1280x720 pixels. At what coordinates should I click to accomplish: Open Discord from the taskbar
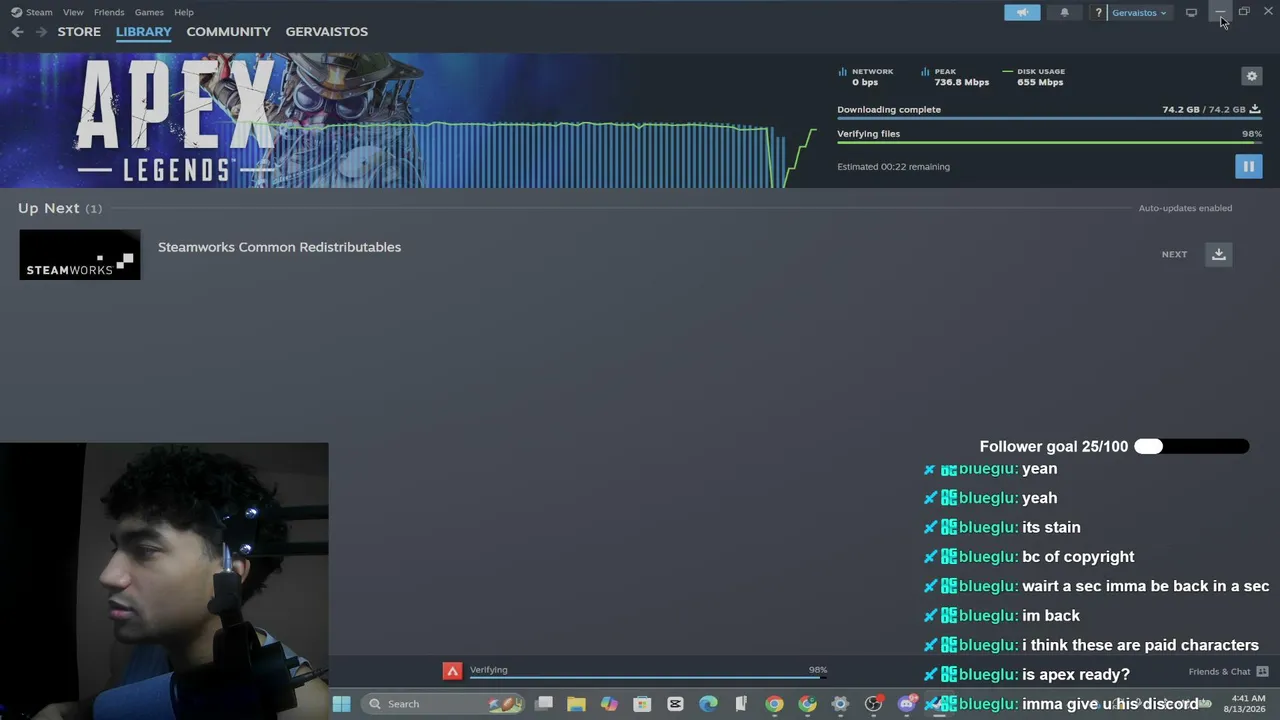[906, 704]
